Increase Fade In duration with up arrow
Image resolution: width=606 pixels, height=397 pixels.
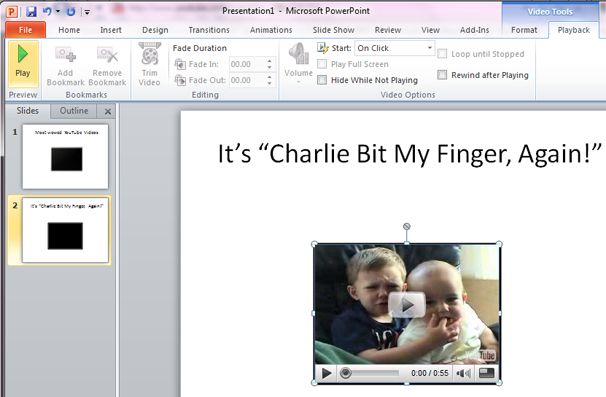tap(269, 61)
